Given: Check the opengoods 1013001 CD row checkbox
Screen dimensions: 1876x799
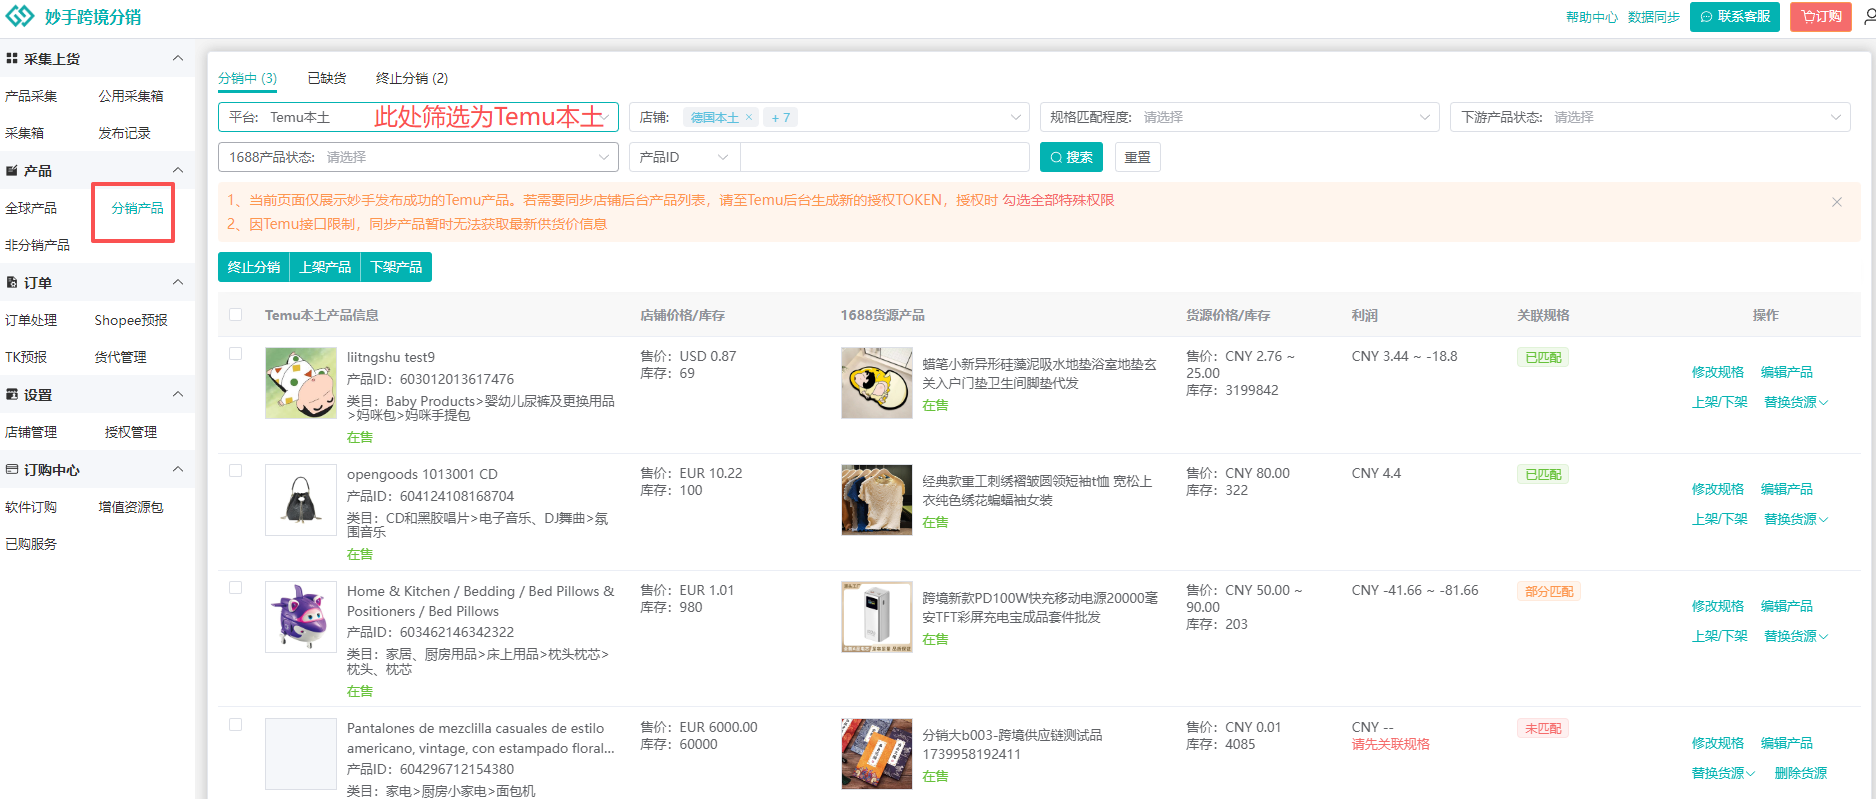Looking at the screenshot, I should [x=236, y=471].
